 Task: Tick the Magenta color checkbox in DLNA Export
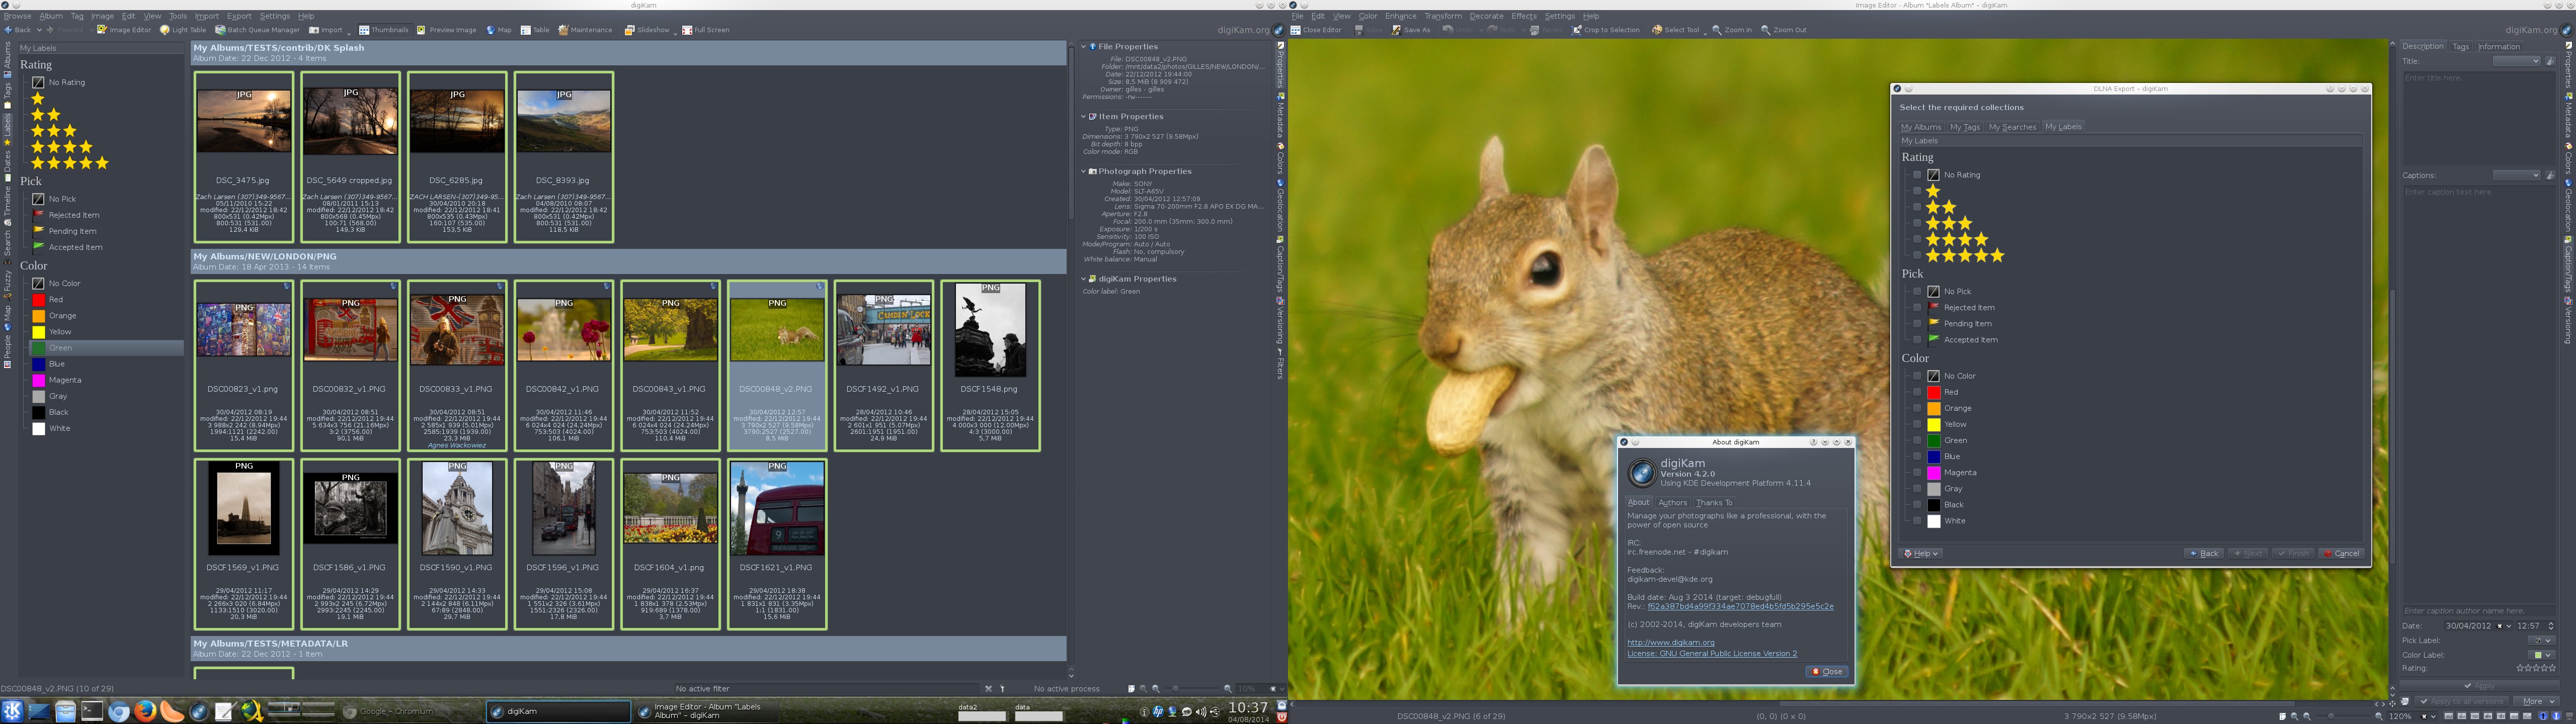point(1917,473)
